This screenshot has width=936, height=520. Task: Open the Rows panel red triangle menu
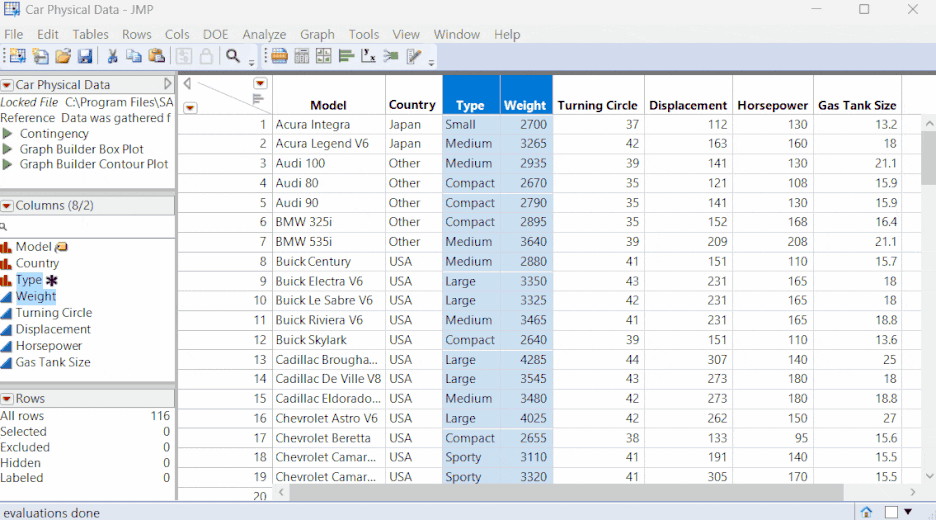7,398
